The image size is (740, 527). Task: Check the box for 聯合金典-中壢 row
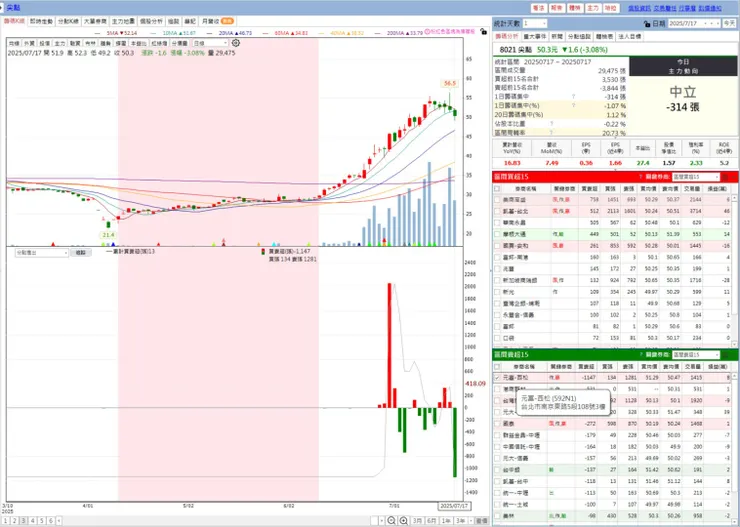click(x=497, y=435)
